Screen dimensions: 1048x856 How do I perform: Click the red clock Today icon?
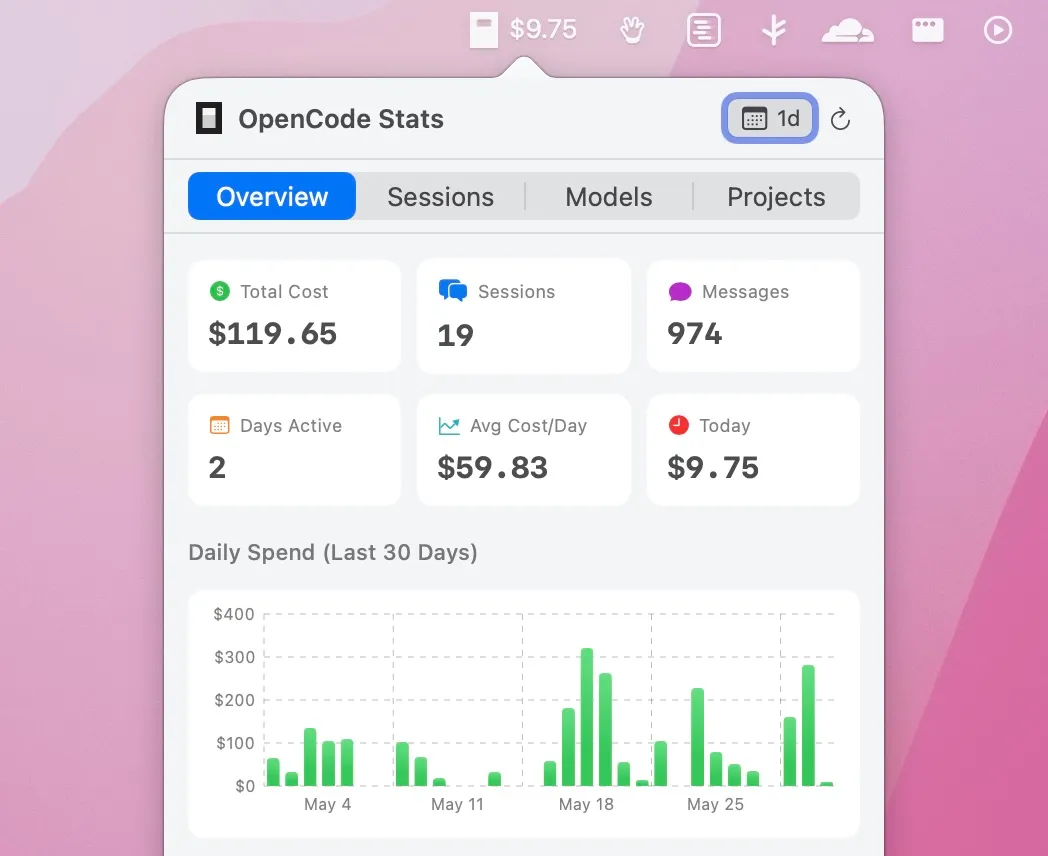tap(678, 425)
